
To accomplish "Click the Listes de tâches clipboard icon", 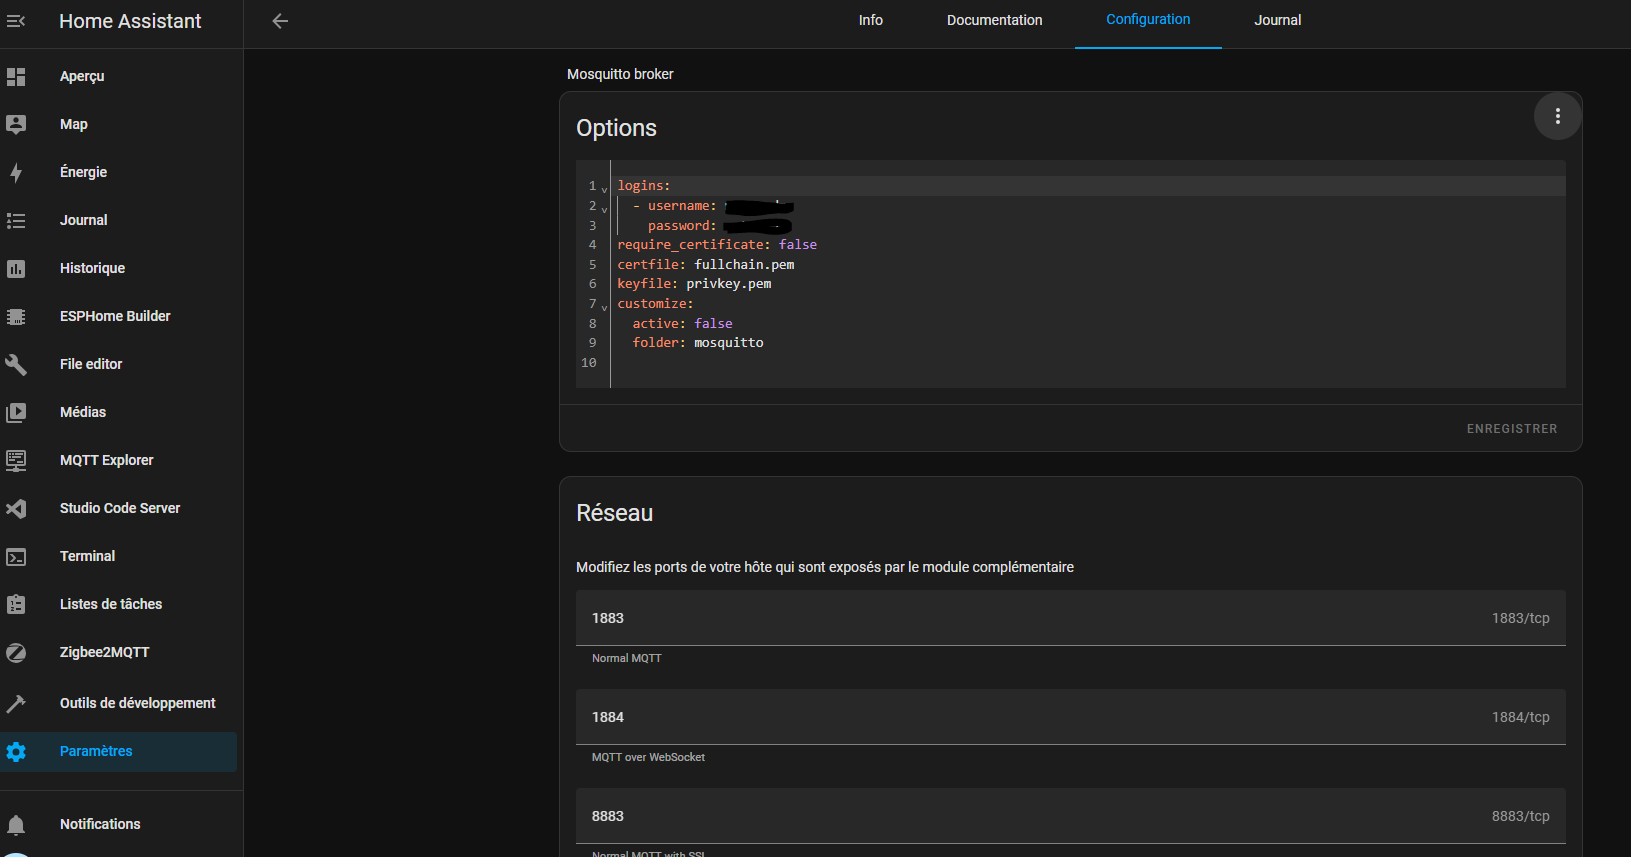I will pyautogui.click(x=16, y=605).
